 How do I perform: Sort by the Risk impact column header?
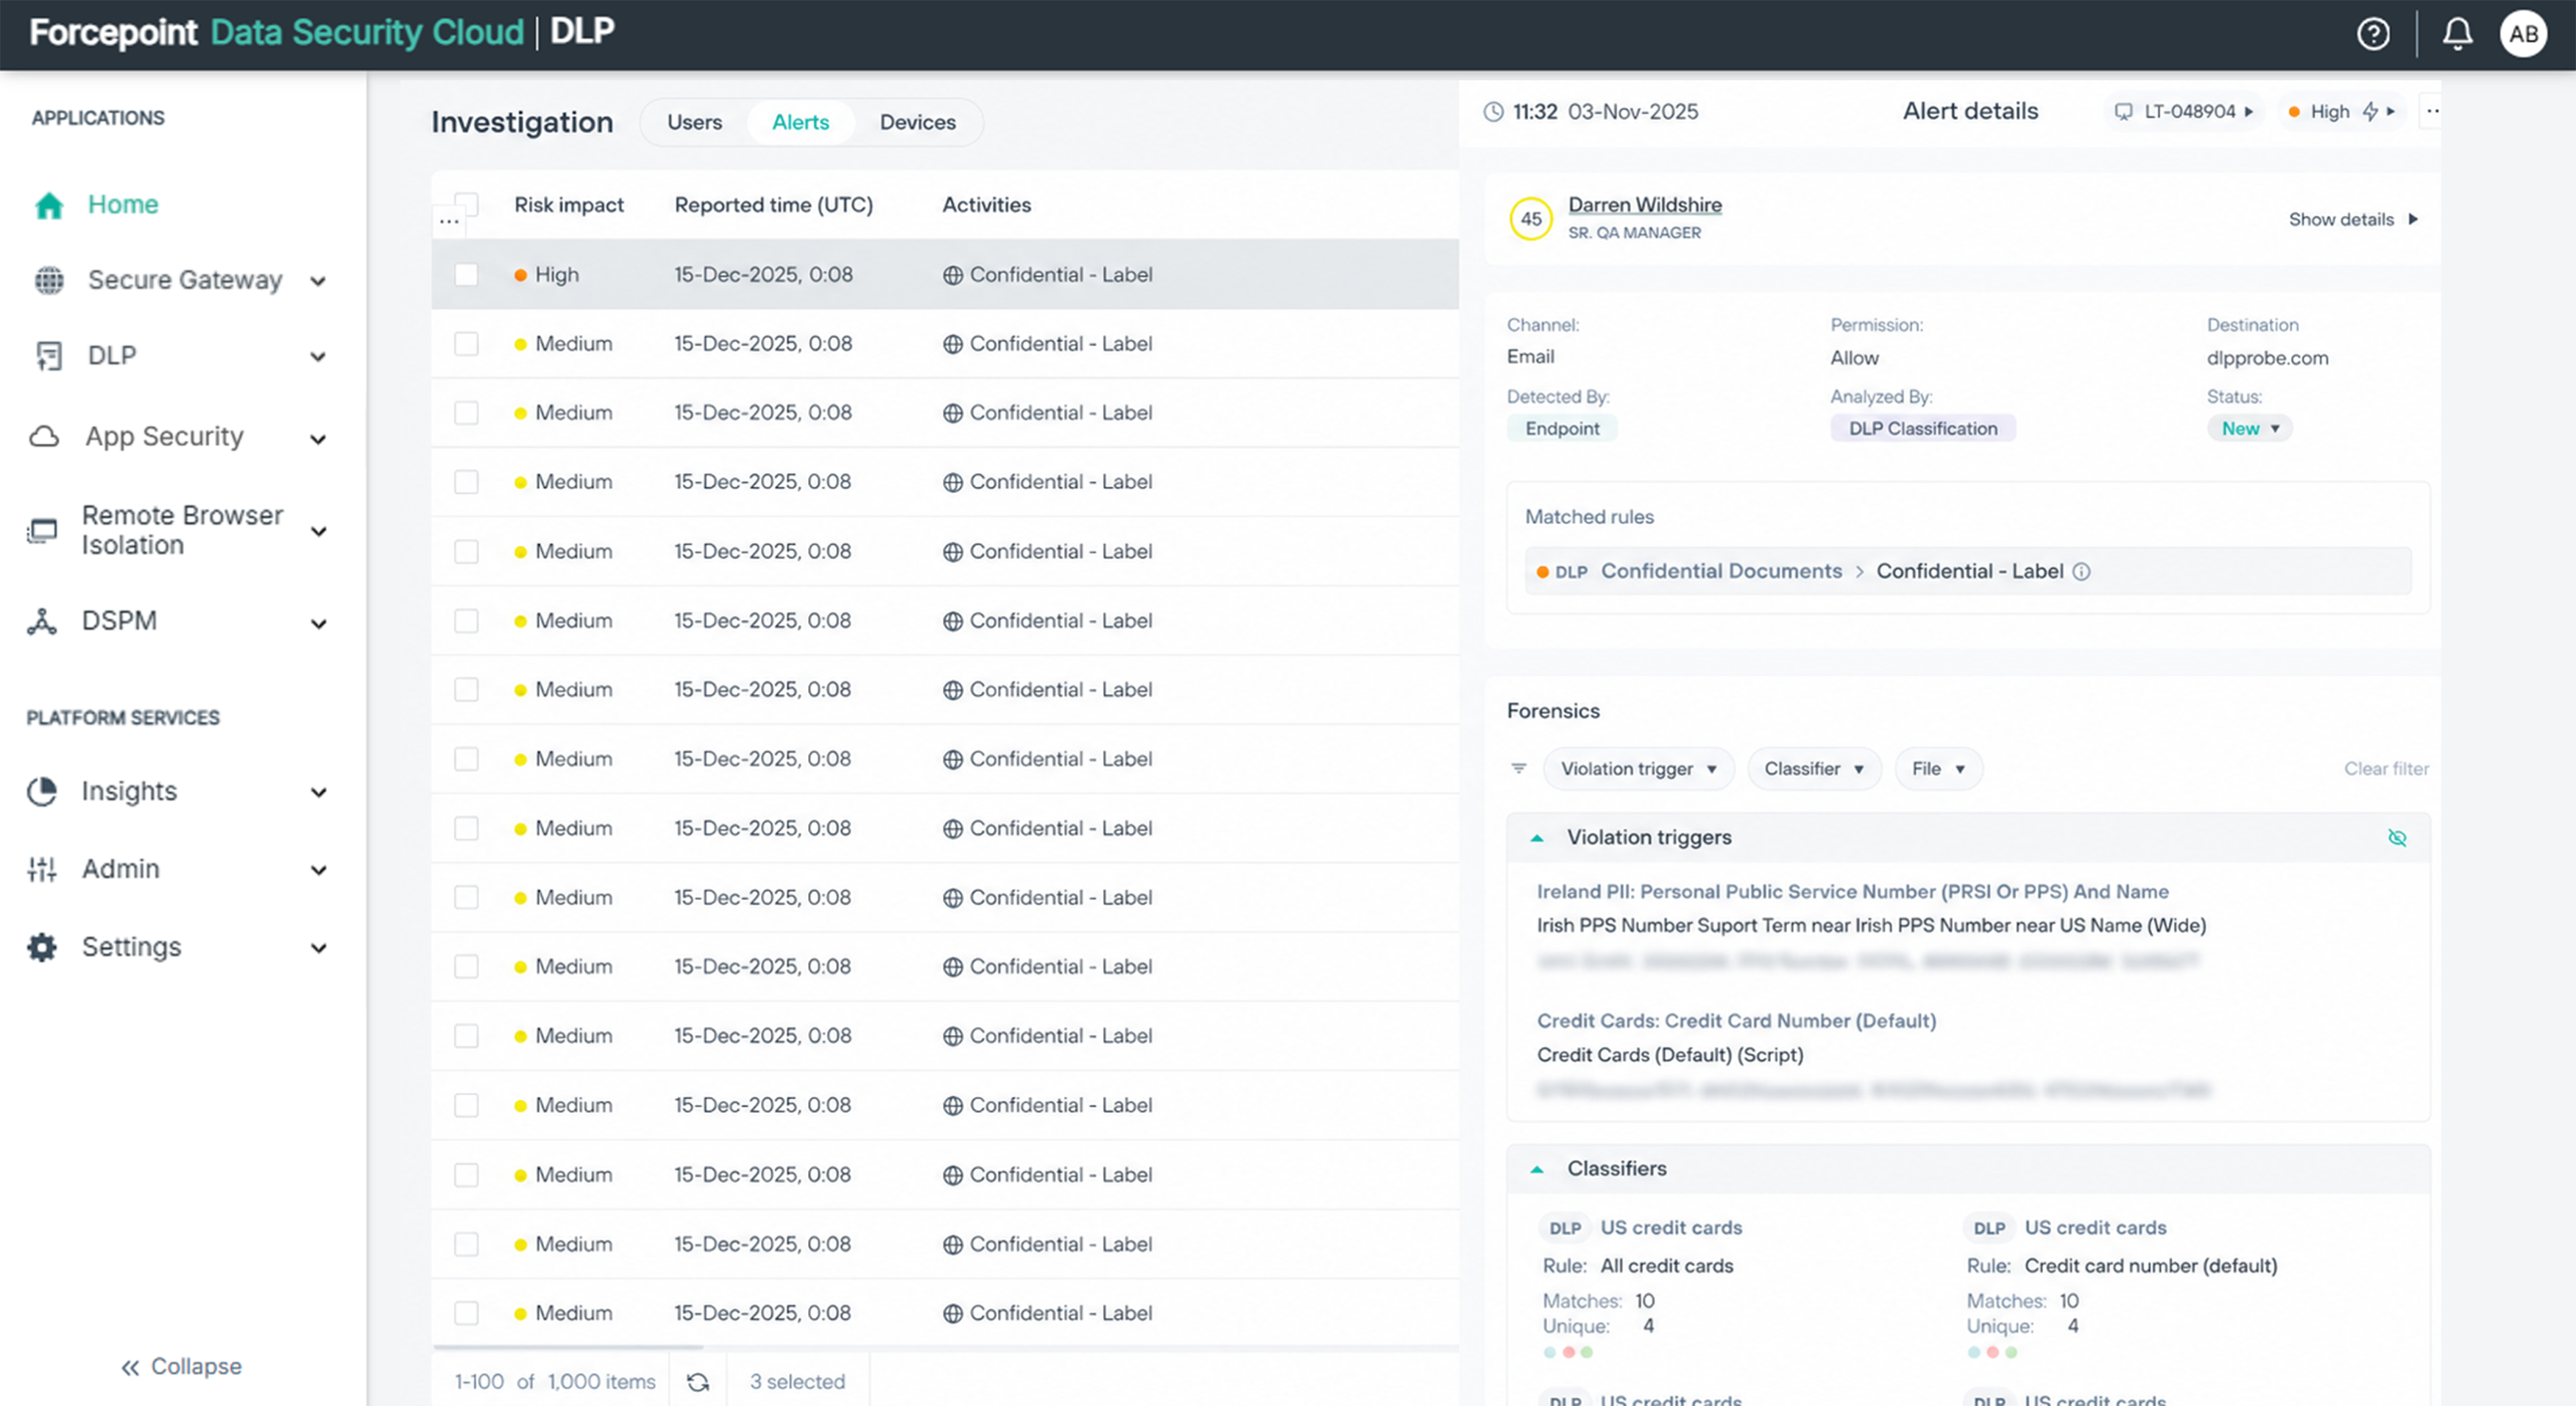(568, 205)
